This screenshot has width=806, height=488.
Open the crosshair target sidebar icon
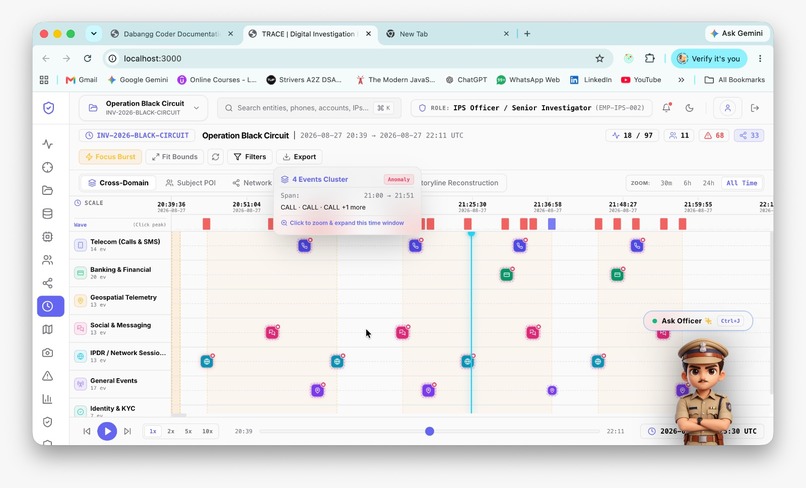point(48,167)
